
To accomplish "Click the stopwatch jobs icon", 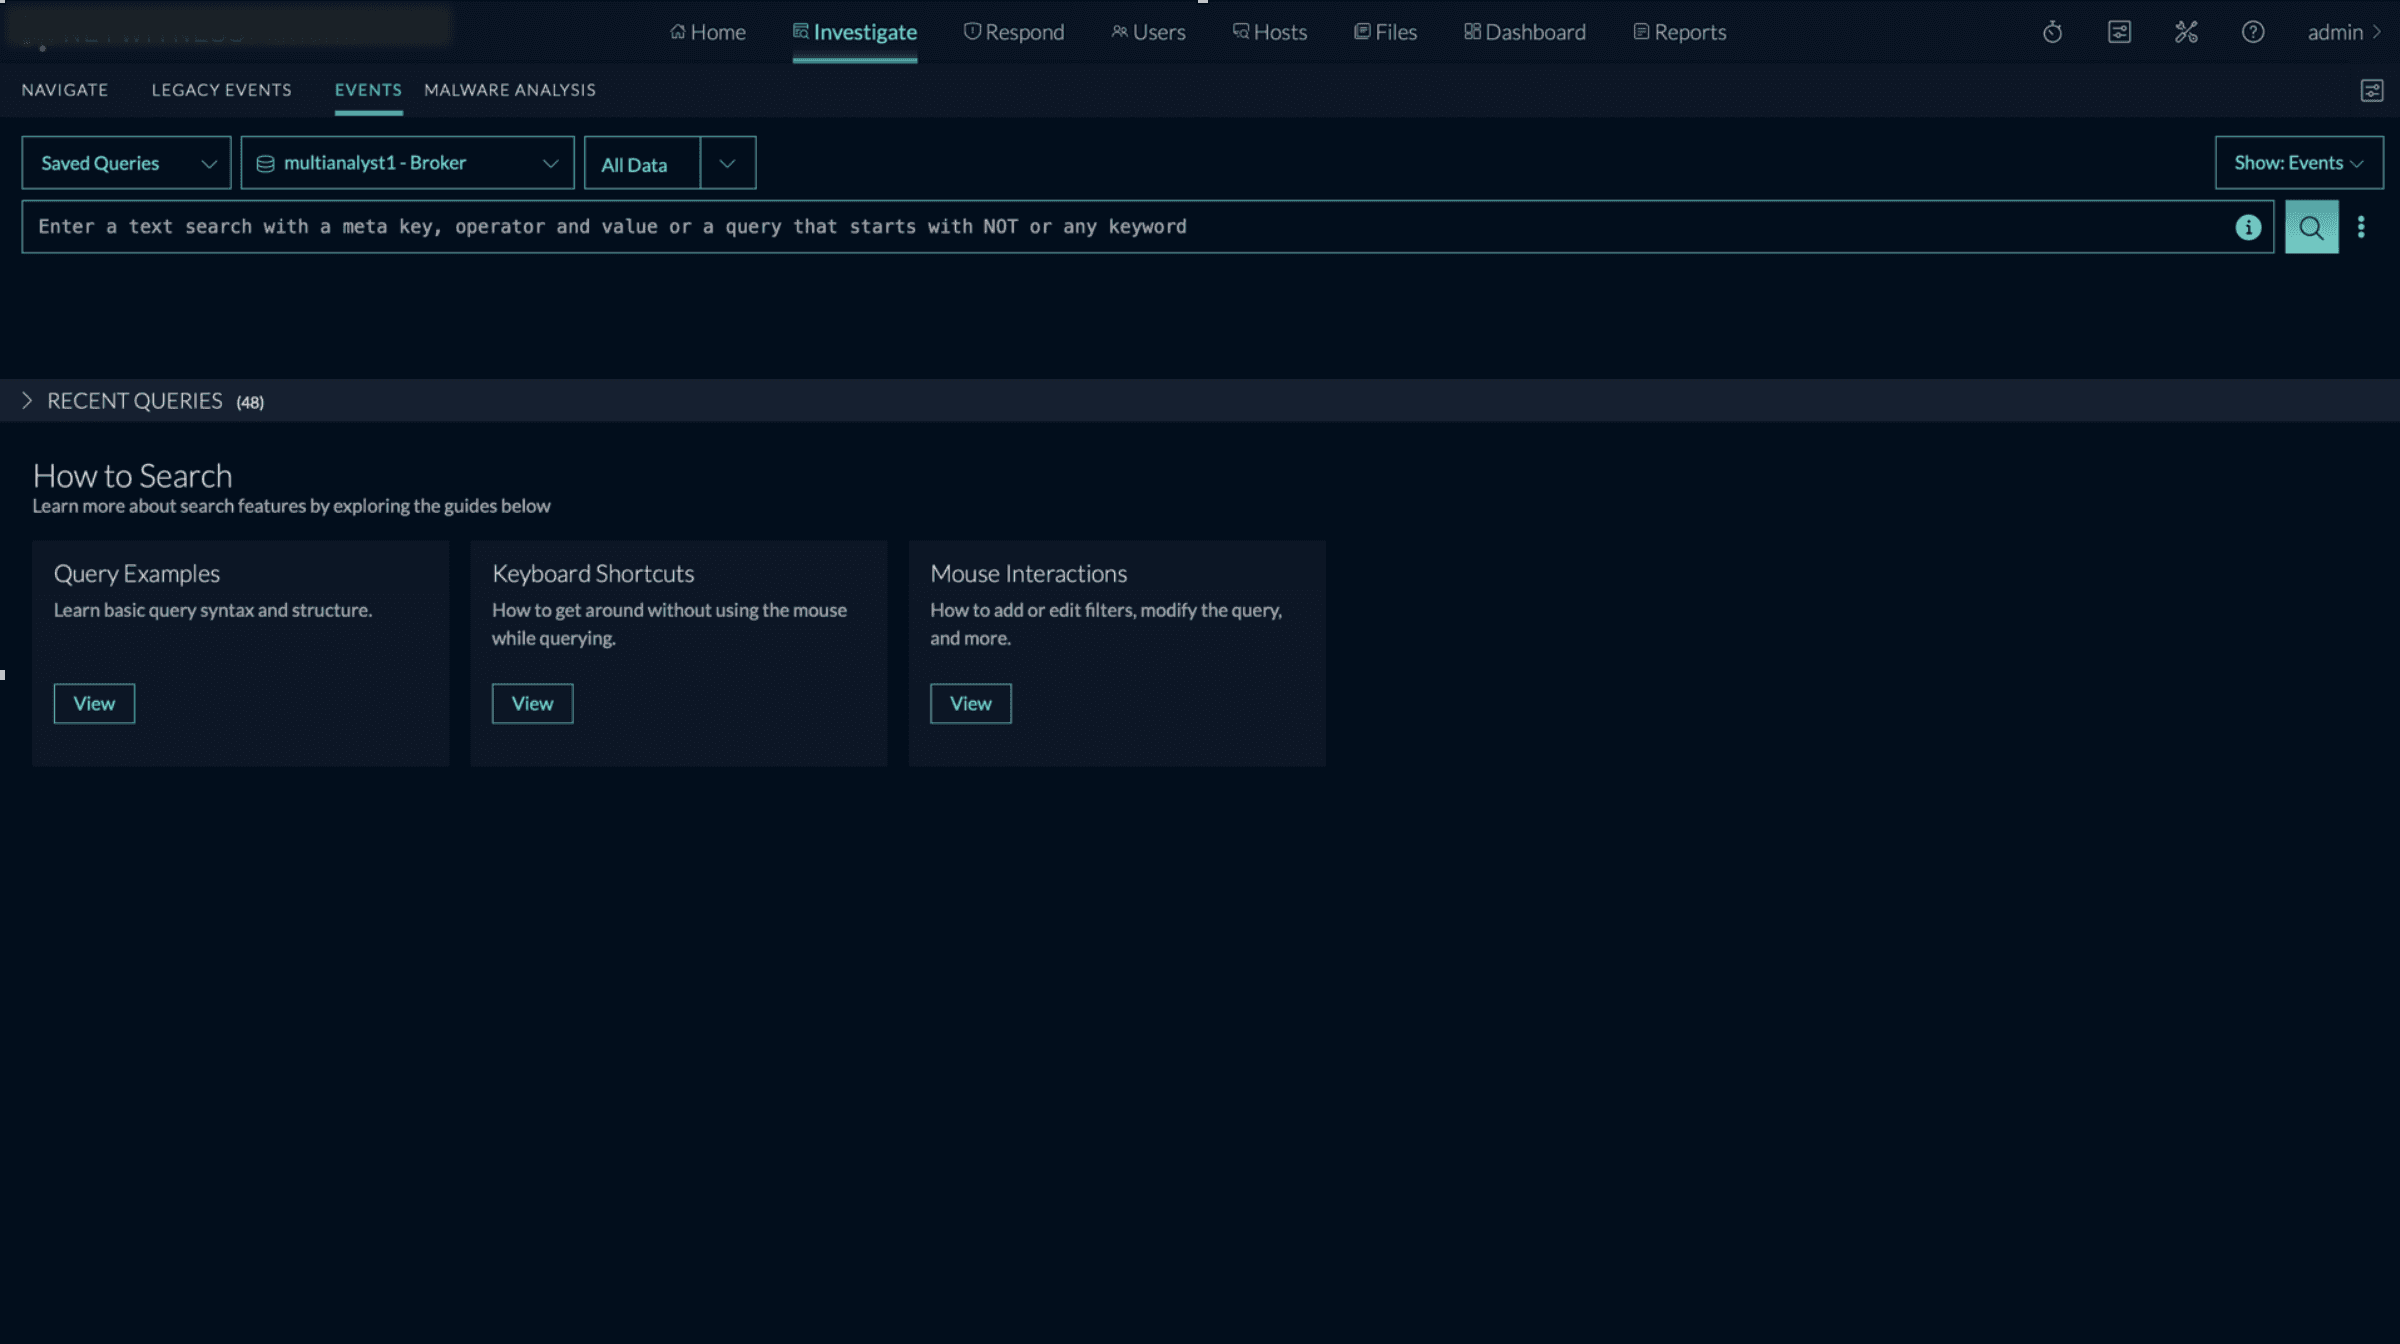I will coord(2052,32).
